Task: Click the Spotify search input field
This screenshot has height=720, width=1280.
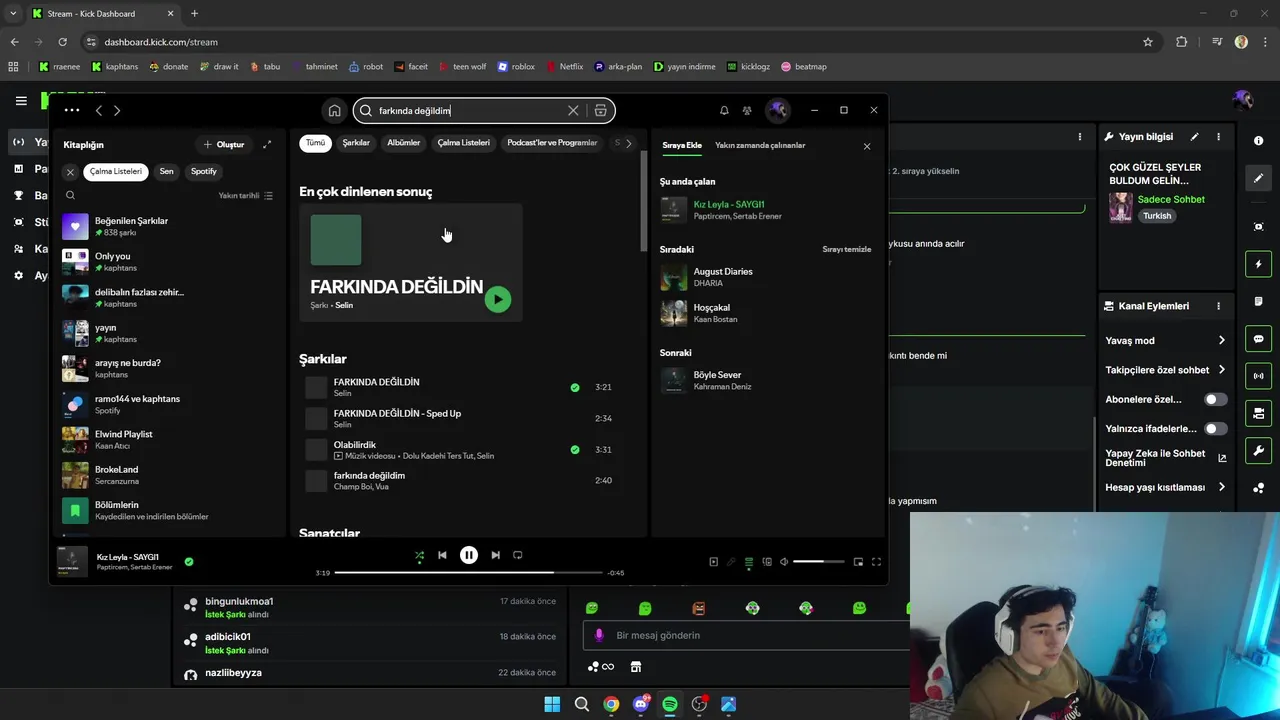Action: coord(465,111)
